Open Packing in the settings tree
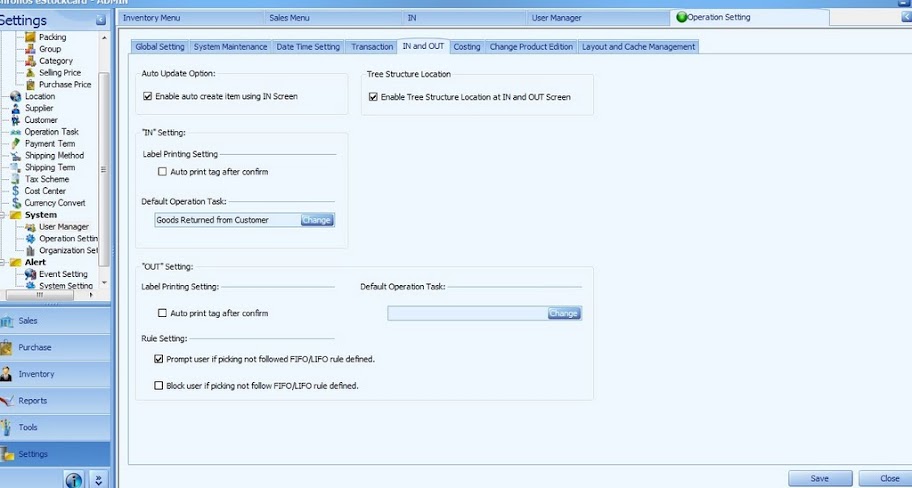Viewport: 912px width, 488px height. 52,37
